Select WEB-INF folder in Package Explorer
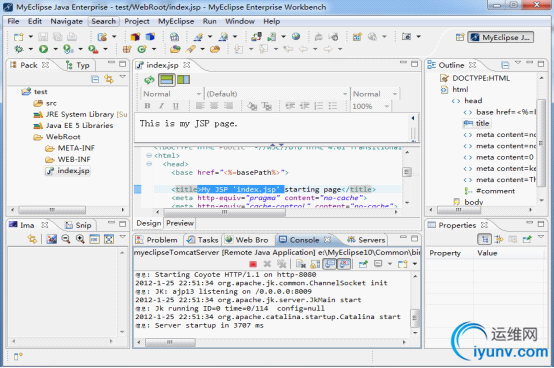The image size is (554, 368). click(68, 159)
